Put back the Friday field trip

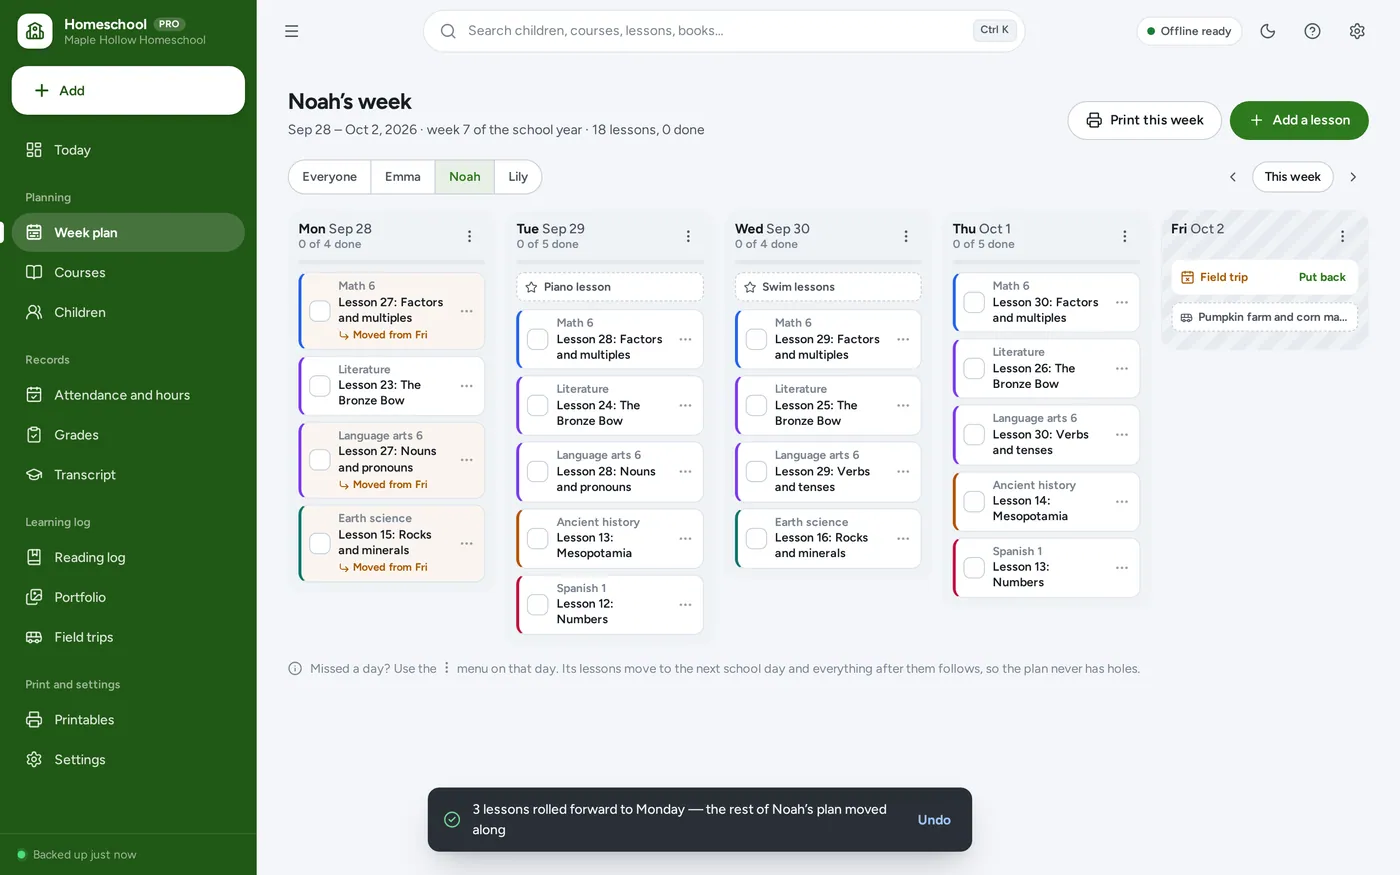pos(1322,277)
